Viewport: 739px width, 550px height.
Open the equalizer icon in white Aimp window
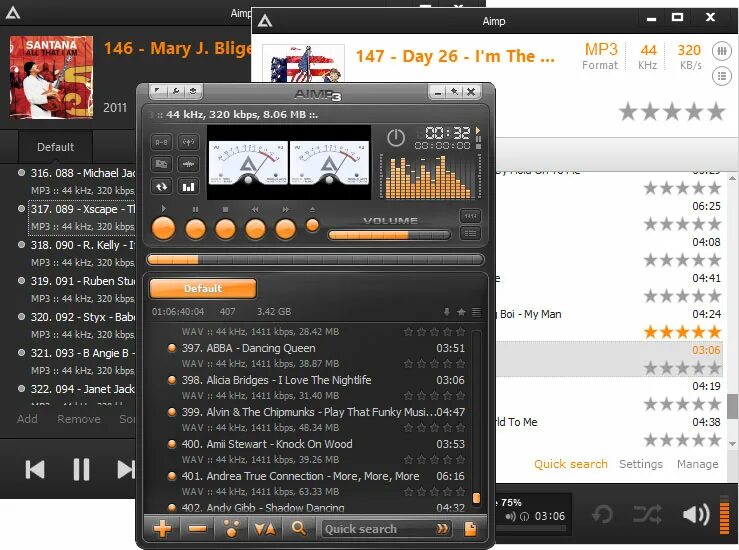pyautogui.click(x=722, y=51)
